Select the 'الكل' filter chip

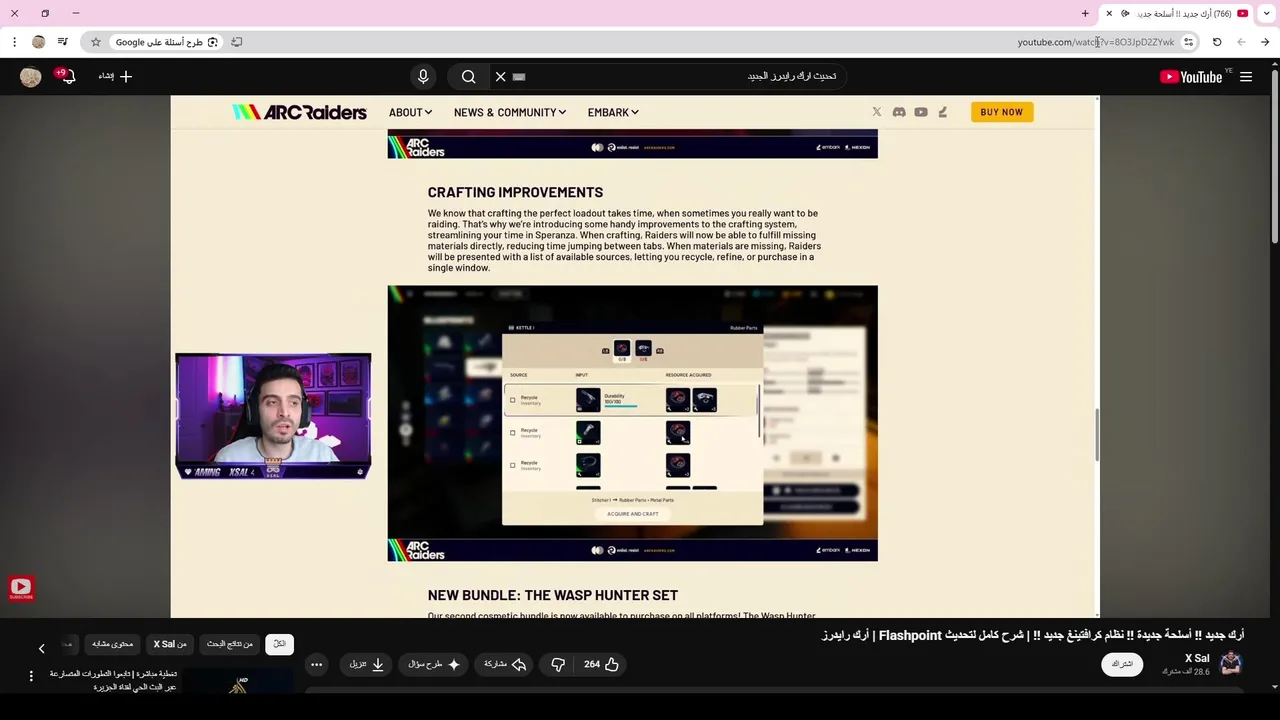(x=280, y=644)
